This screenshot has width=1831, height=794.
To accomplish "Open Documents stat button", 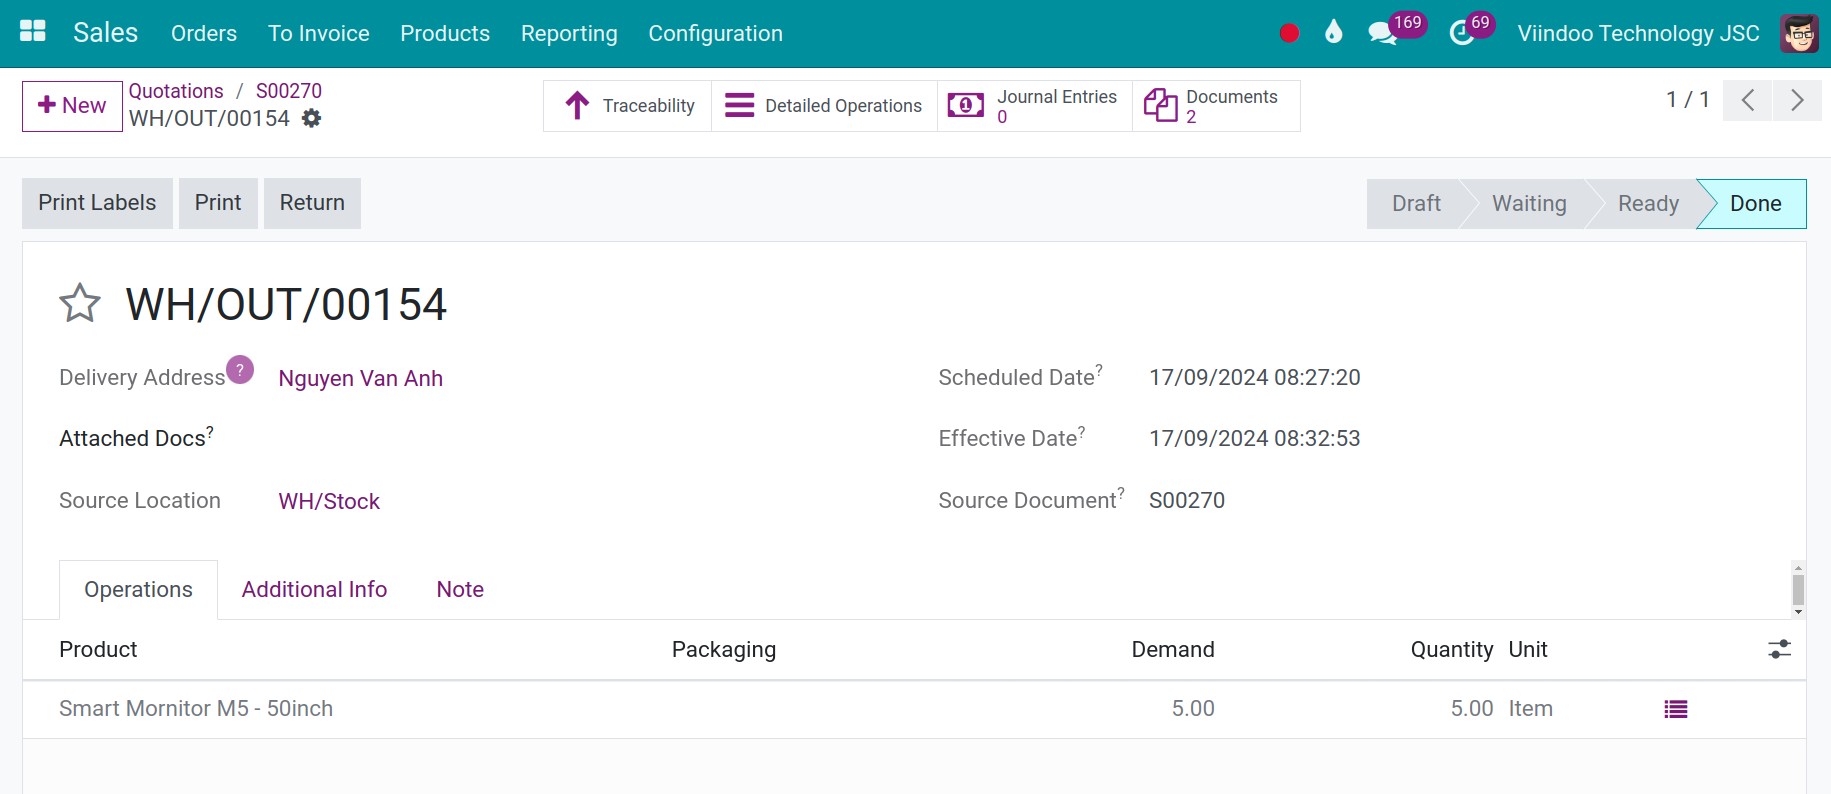I will 1216,106.
